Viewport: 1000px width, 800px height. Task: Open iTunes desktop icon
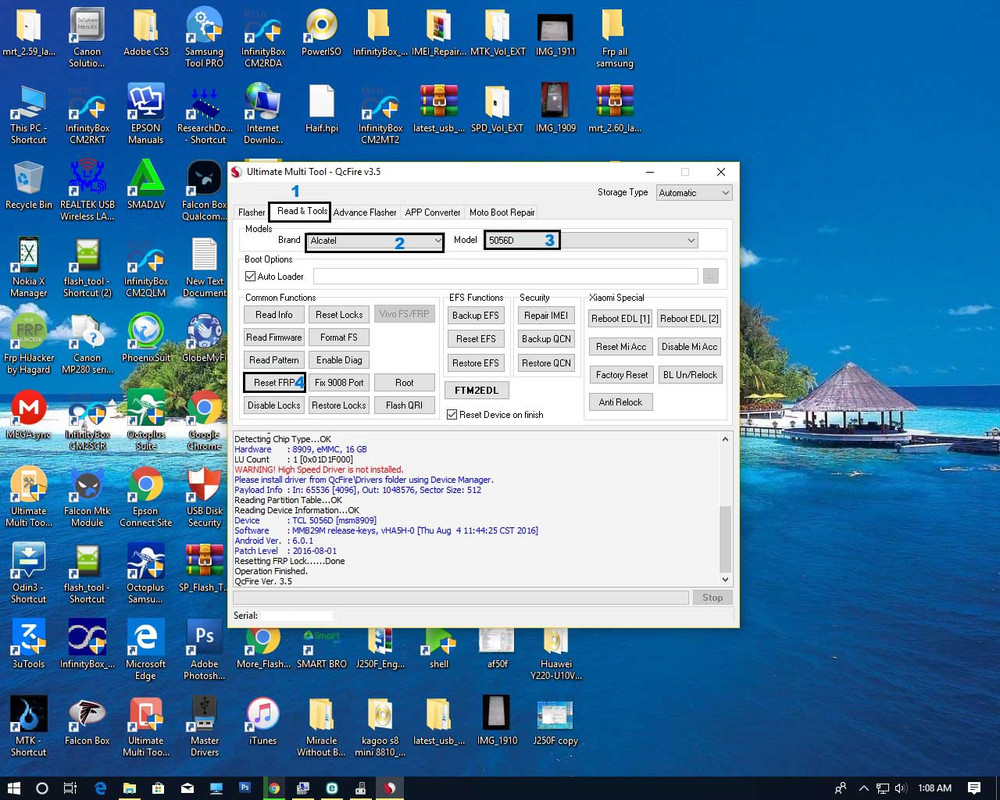[263, 721]
